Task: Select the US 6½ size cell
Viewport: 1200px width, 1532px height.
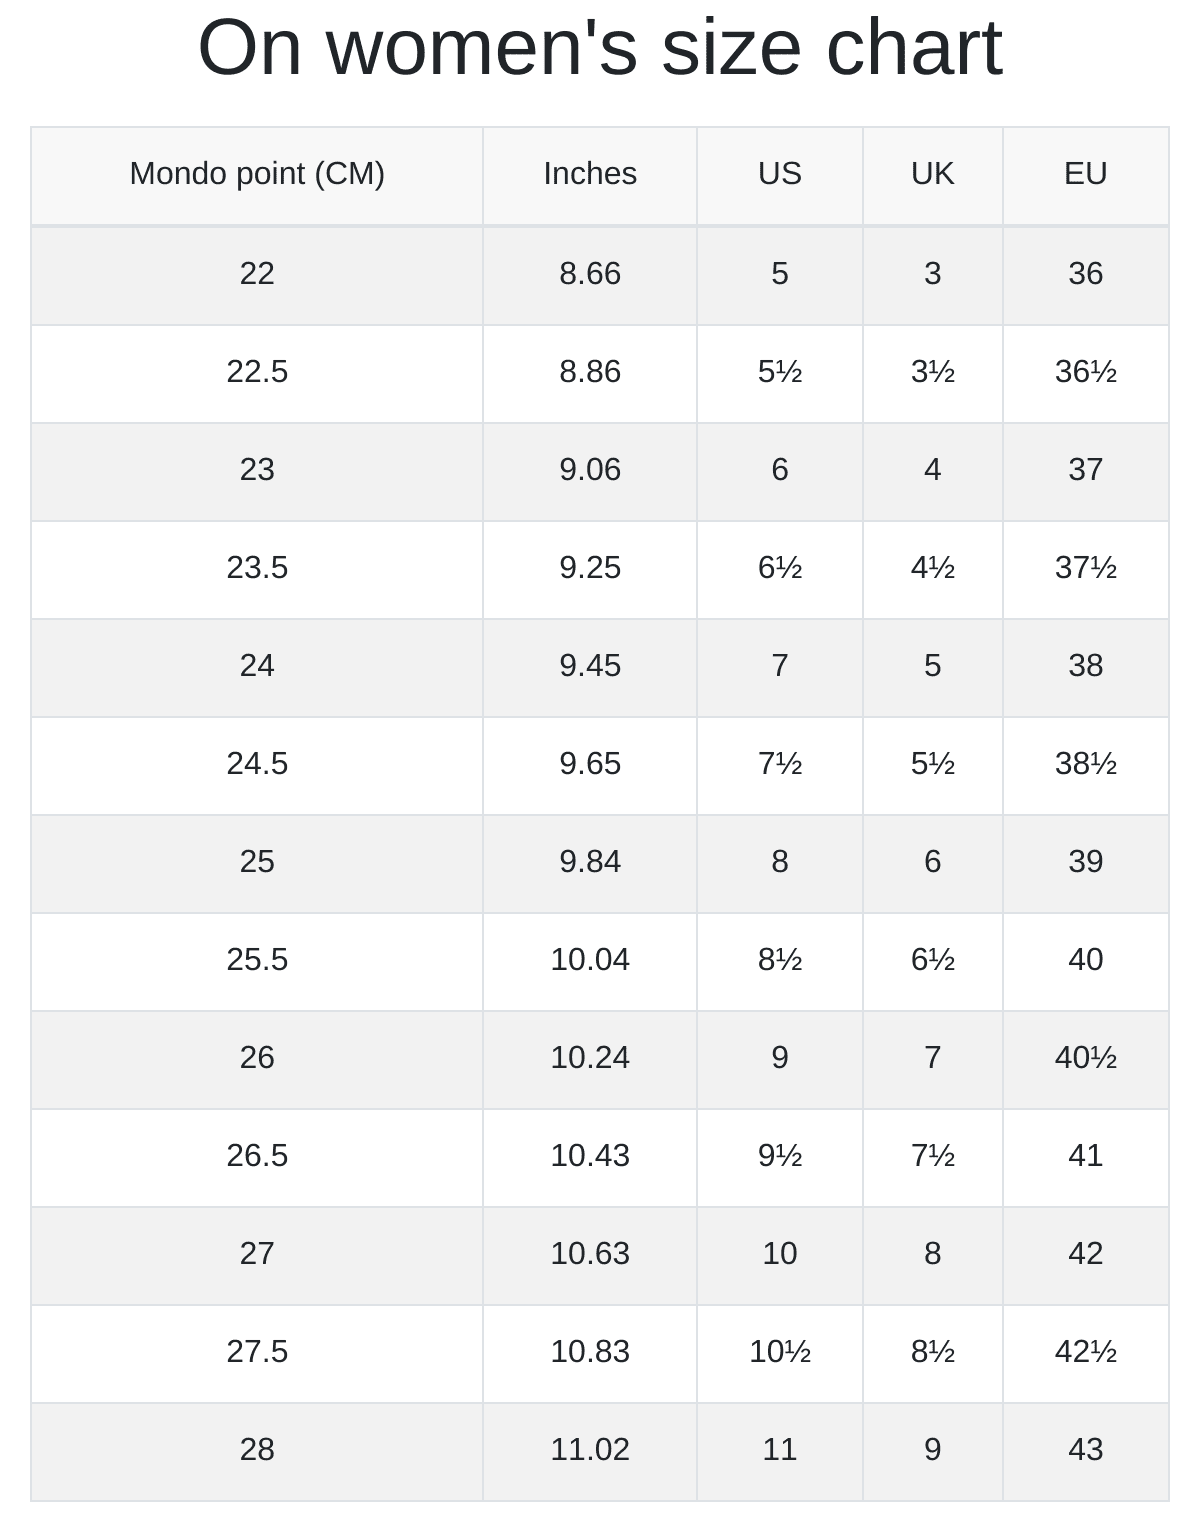Action: pos(780,568)
